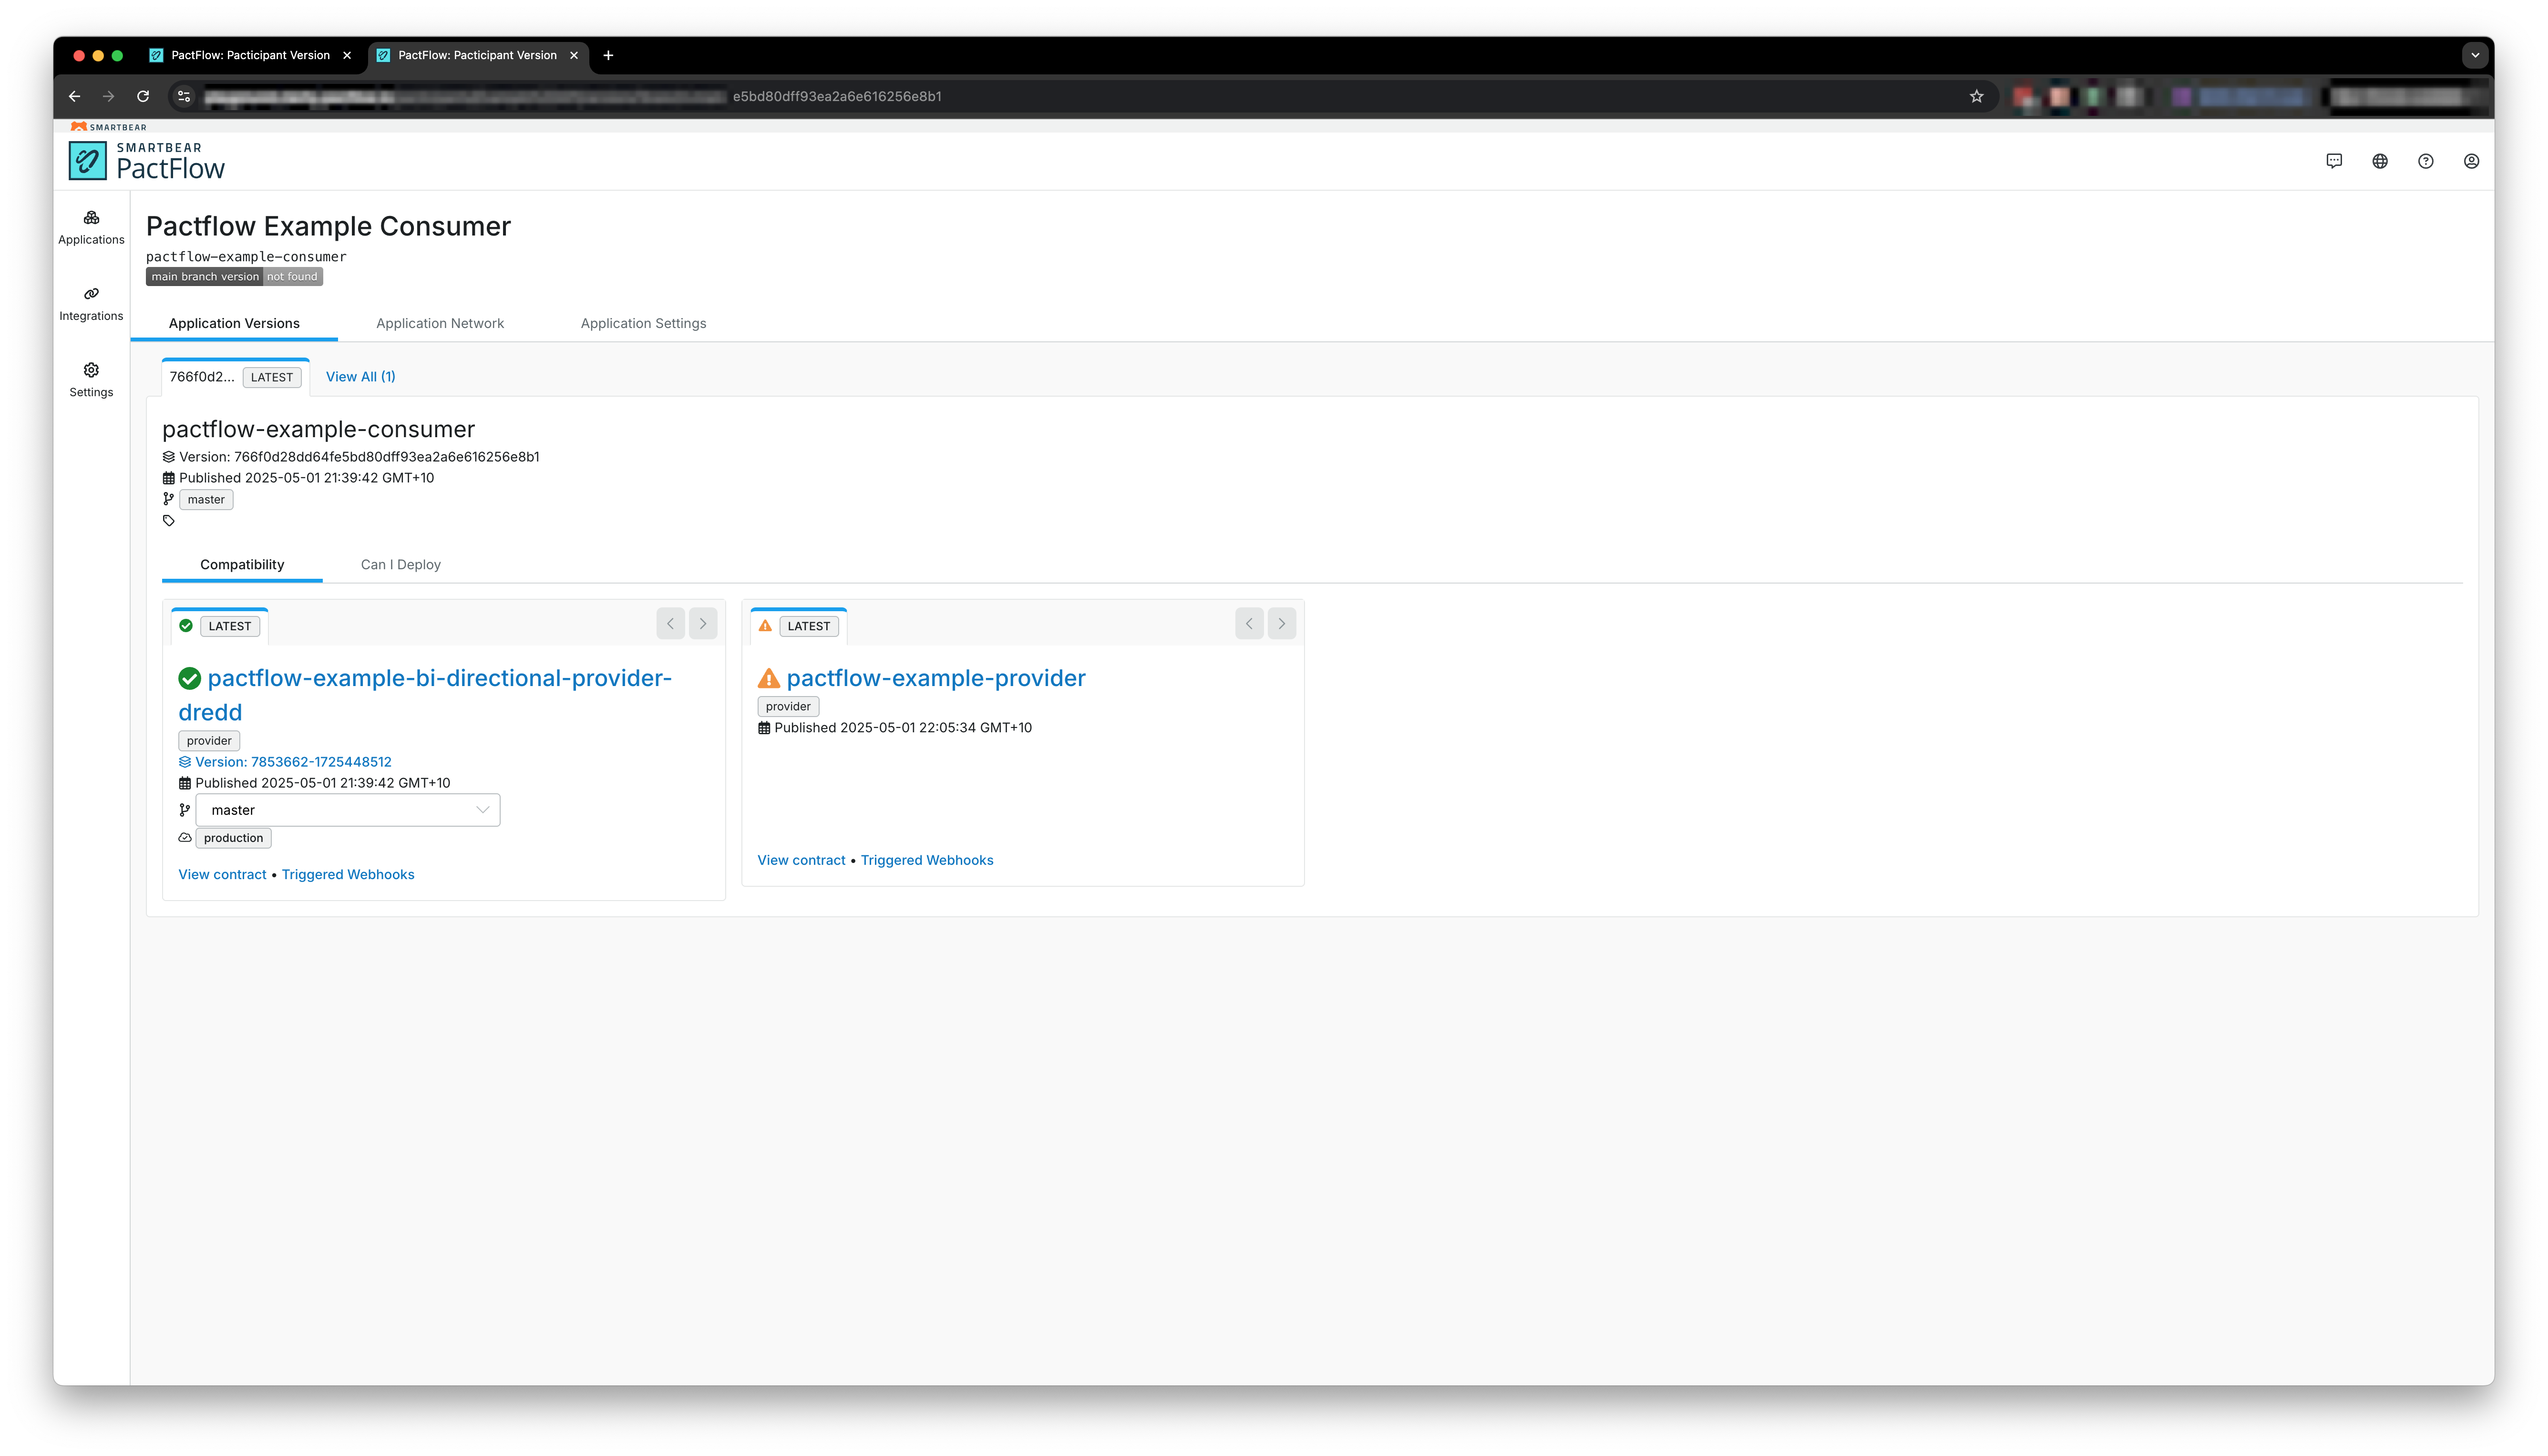Open the Settings gear in sidebar
This screenshot has width=2548, height=1456.
coord(91,379)
